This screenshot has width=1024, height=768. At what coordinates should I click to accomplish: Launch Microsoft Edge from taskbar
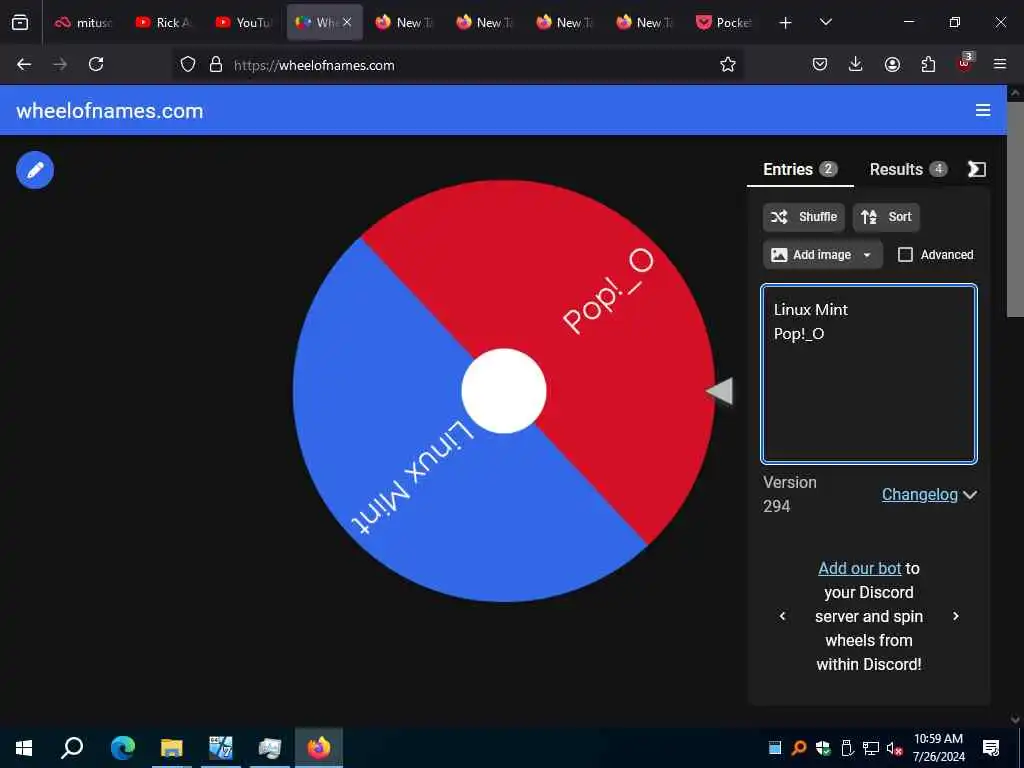coord(122,748)
